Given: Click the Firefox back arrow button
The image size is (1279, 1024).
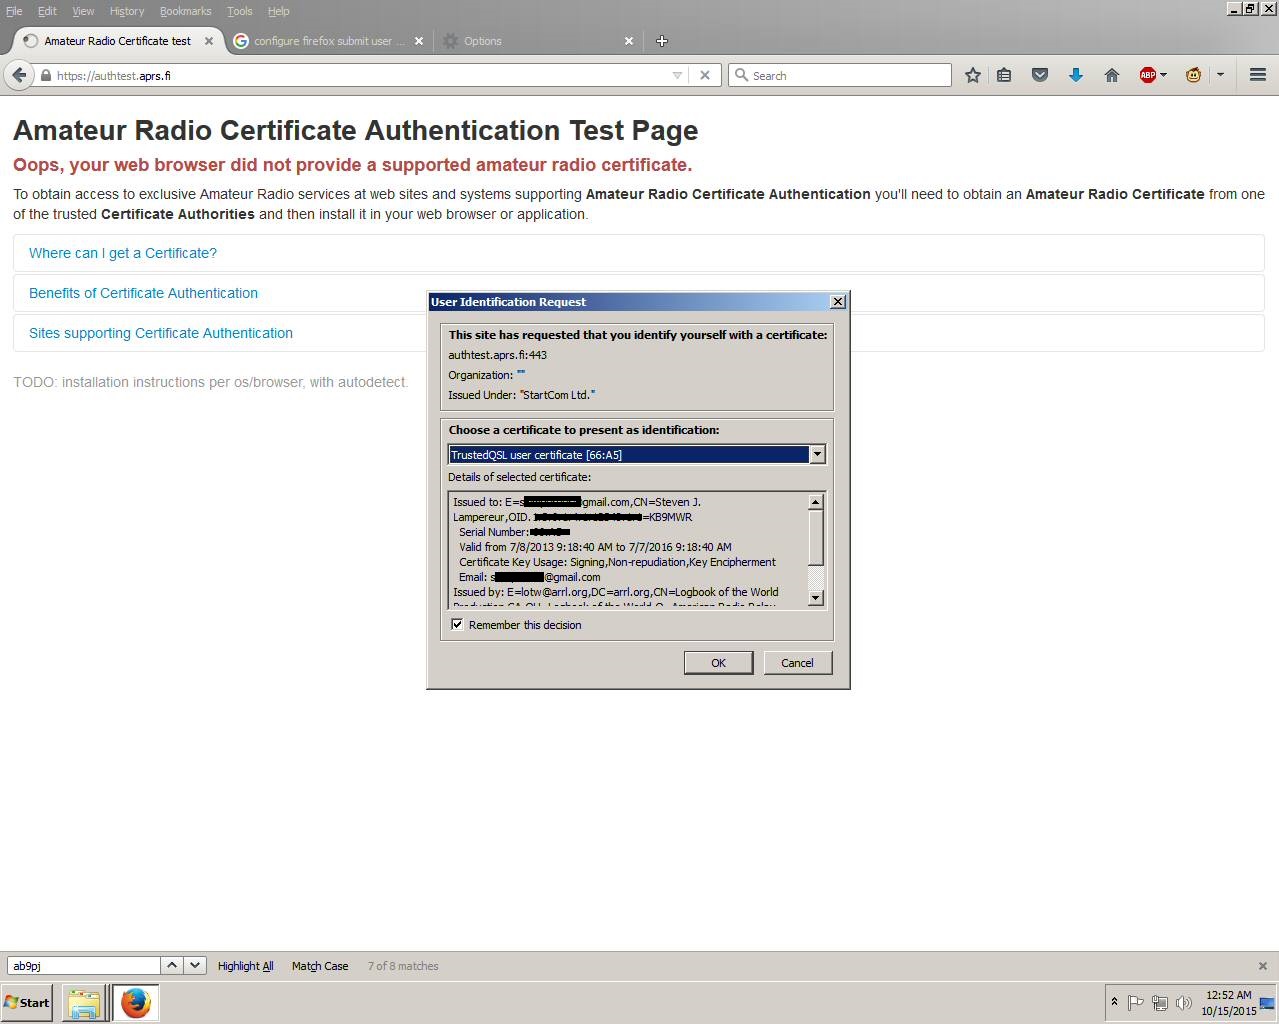Looking at the screenshot, I should [19, 75].
